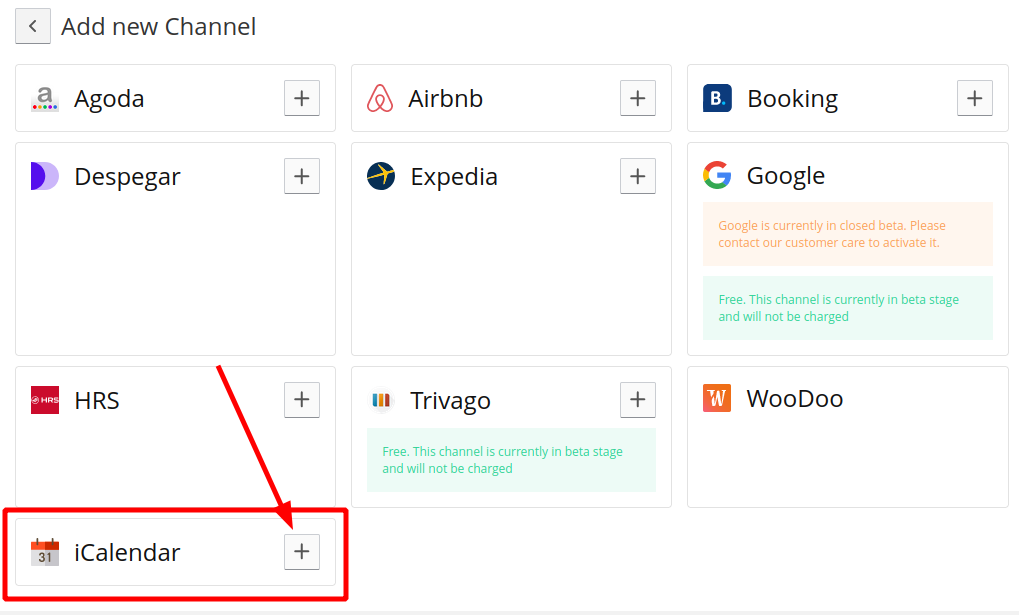The width and height of the screenshot is (1019, 615).
Task: Click the orange WooDoo logo icon
Action: (717, 398)
